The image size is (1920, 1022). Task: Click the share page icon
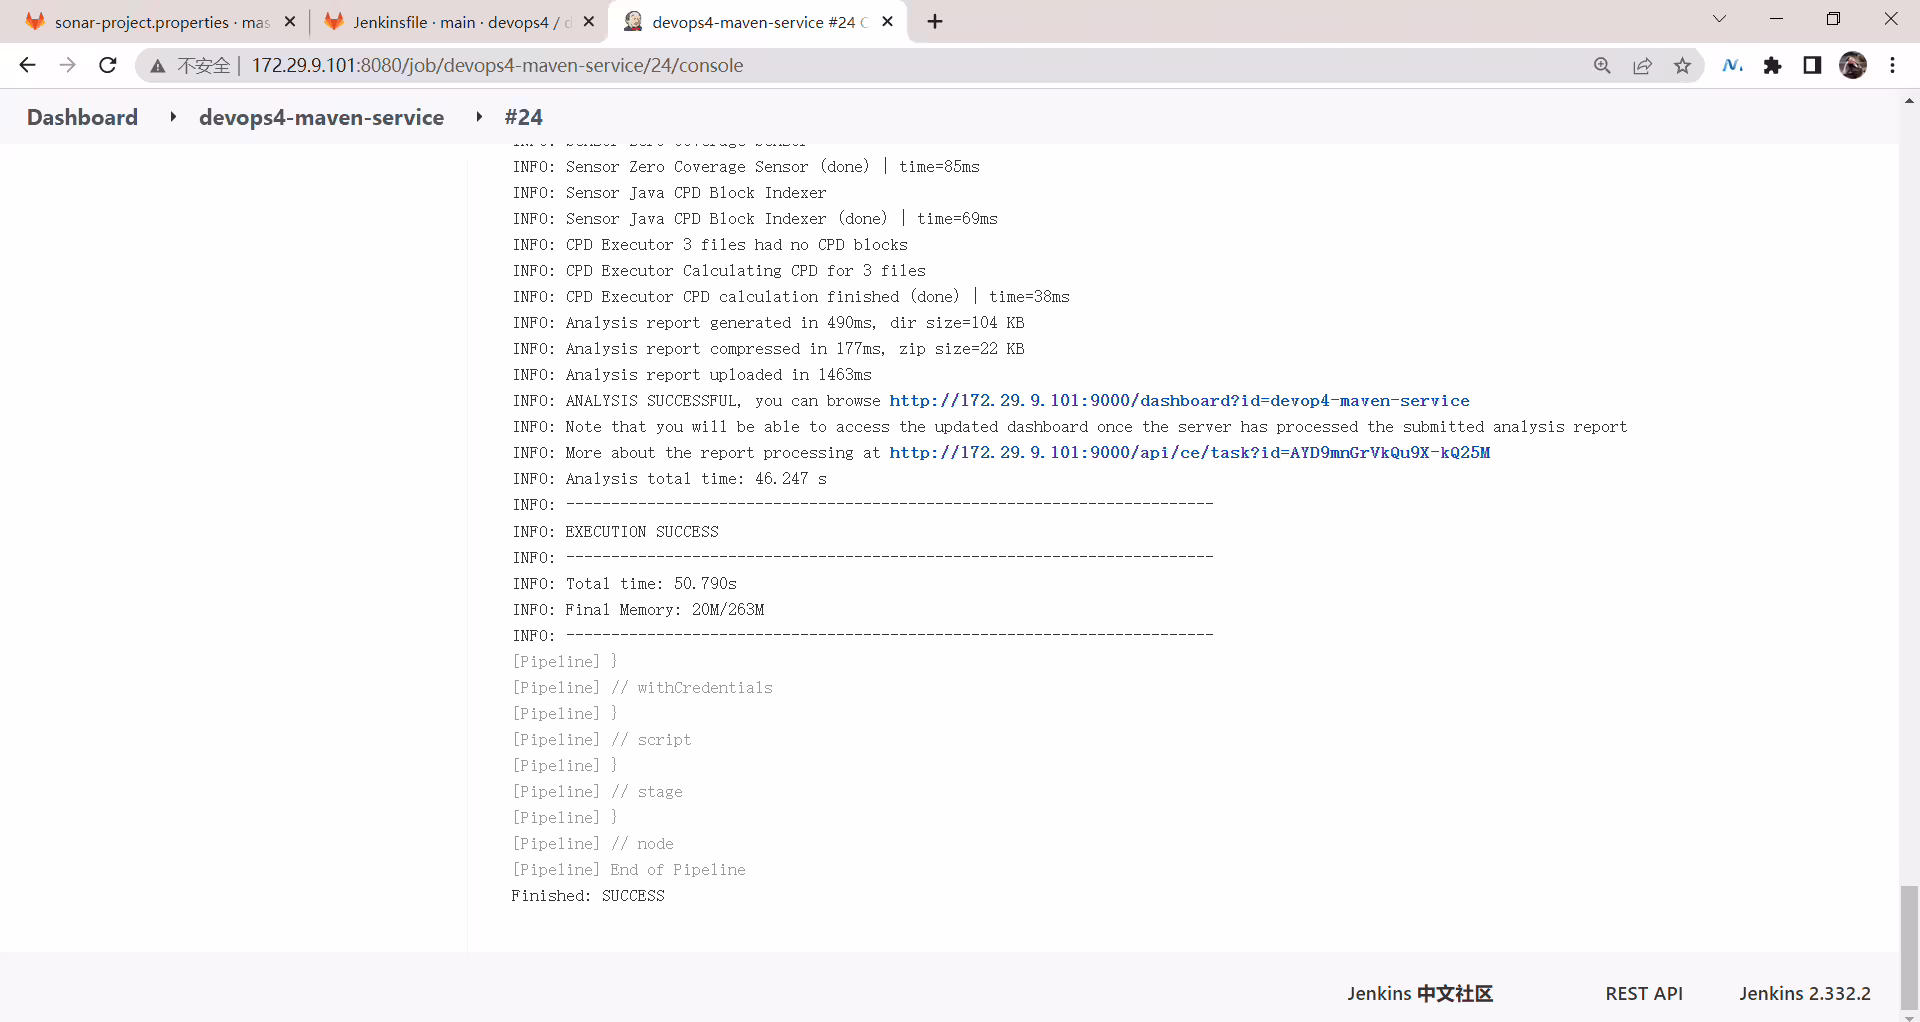1642,65
